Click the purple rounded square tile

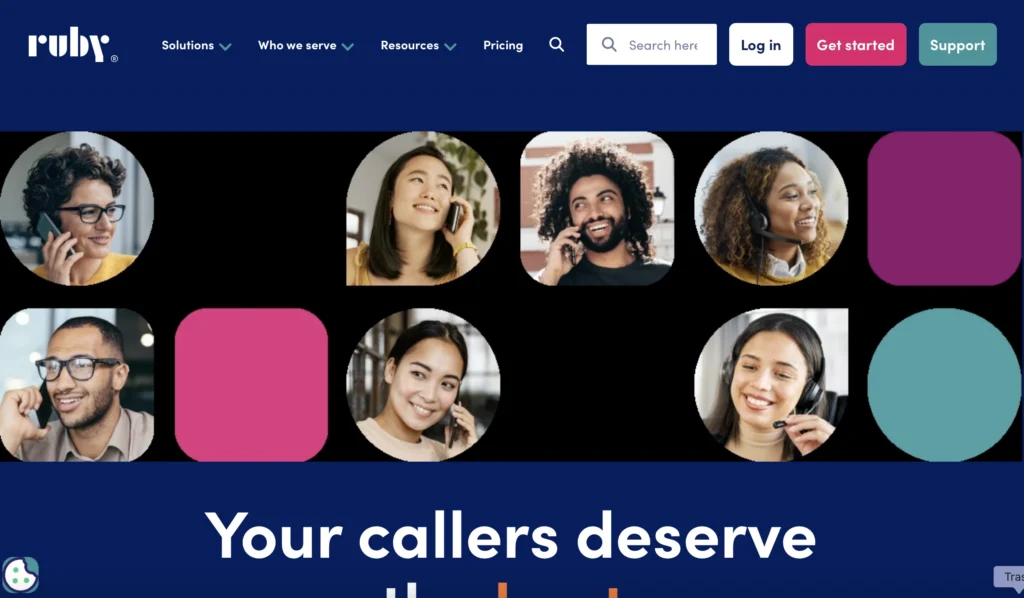pyautogui.click(x=944, y=208)
